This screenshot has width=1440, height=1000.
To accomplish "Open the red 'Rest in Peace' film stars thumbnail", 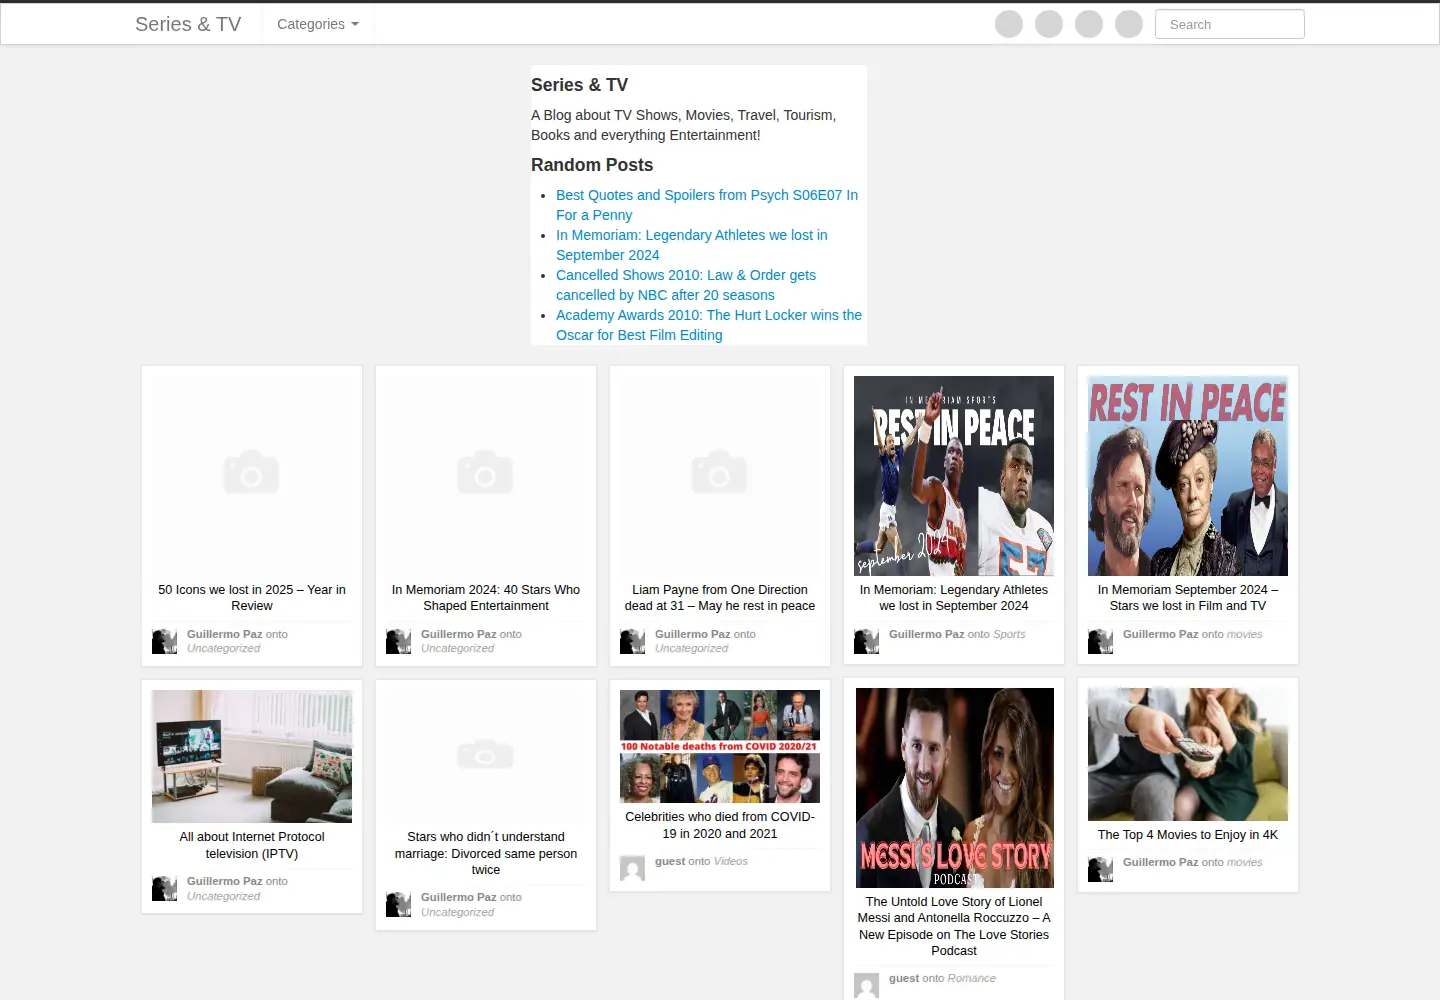I will coord(1188,476).
